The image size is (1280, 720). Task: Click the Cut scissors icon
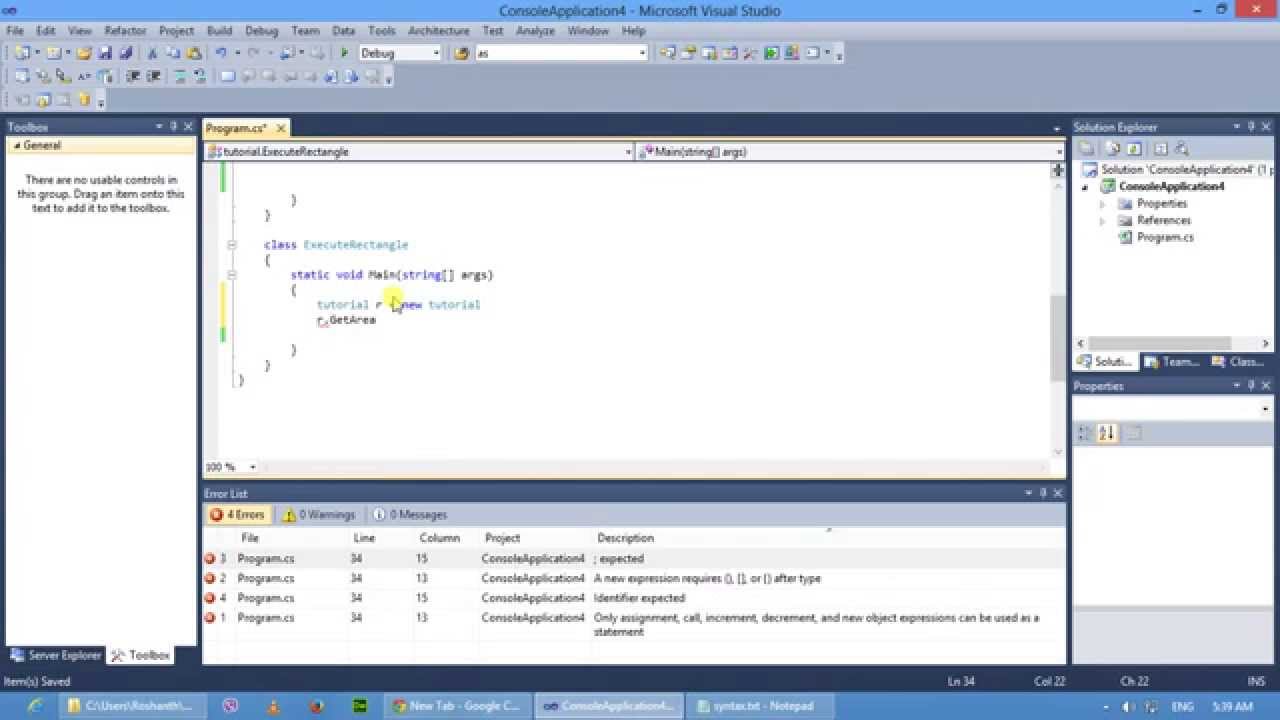coord(152,53)
